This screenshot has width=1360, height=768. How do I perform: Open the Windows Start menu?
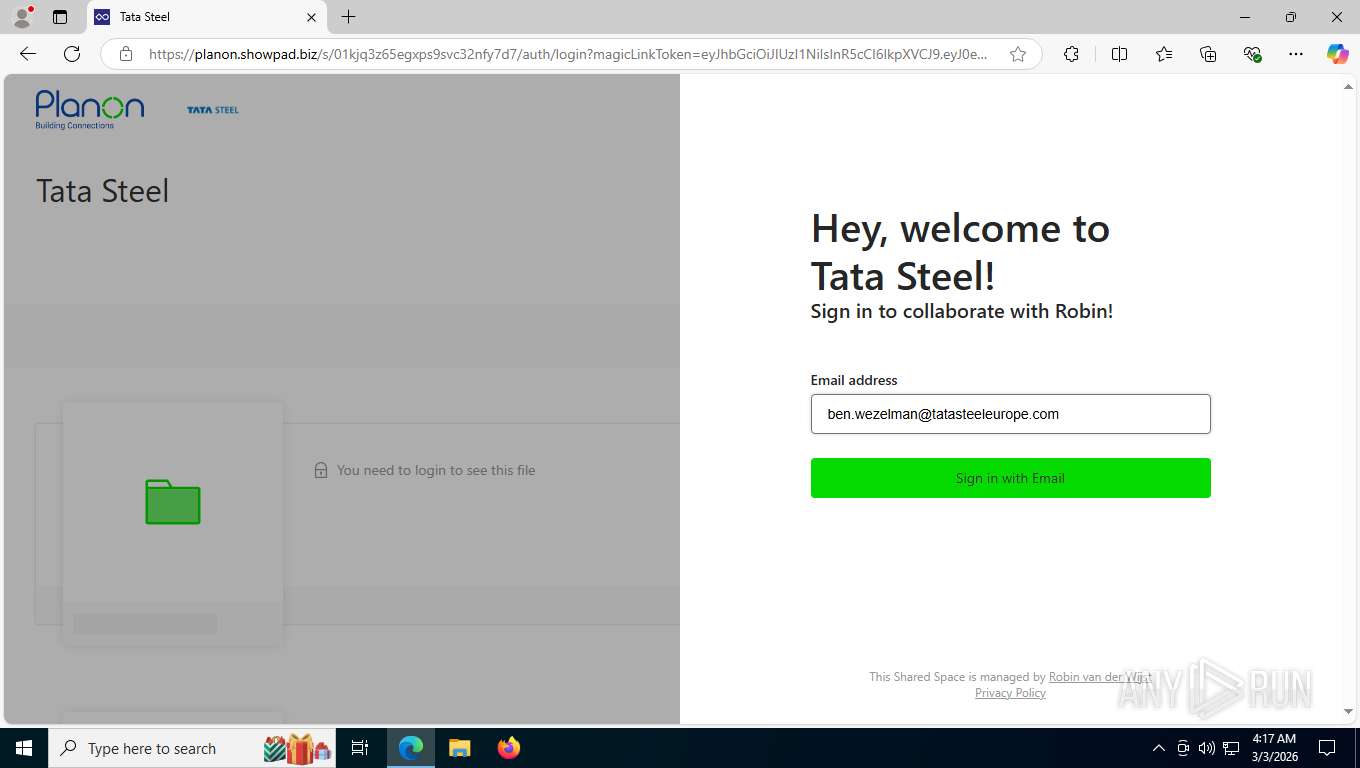click(x=24, y=748)
